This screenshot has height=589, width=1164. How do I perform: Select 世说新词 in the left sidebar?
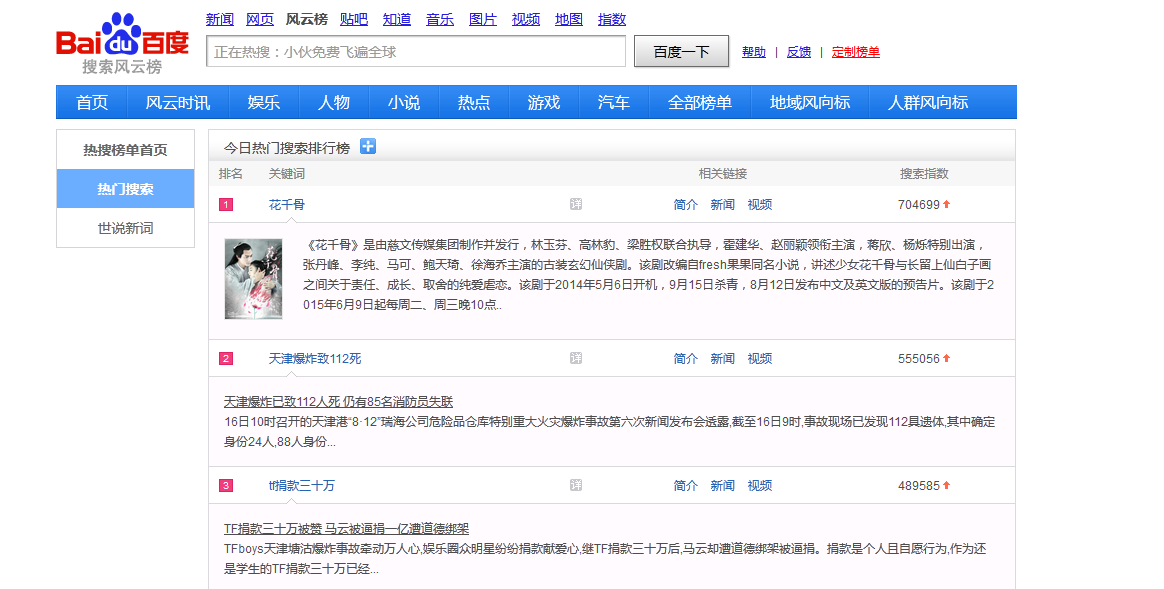125,228
